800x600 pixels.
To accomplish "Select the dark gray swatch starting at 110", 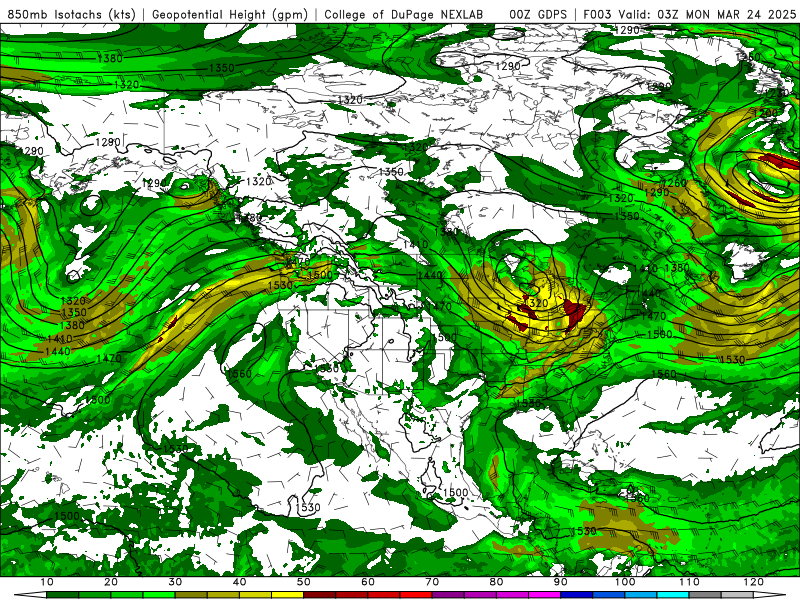I will [x=705, y=595].
